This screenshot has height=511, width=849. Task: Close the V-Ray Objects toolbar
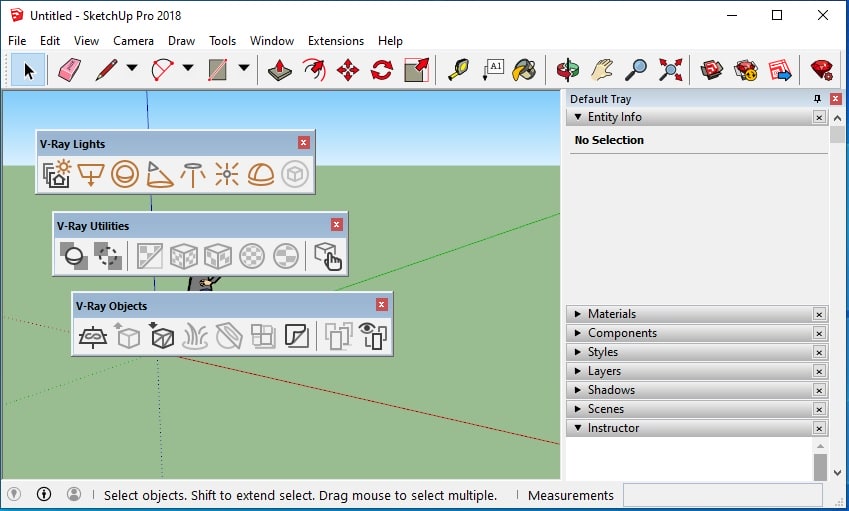[x=382, y=304]
